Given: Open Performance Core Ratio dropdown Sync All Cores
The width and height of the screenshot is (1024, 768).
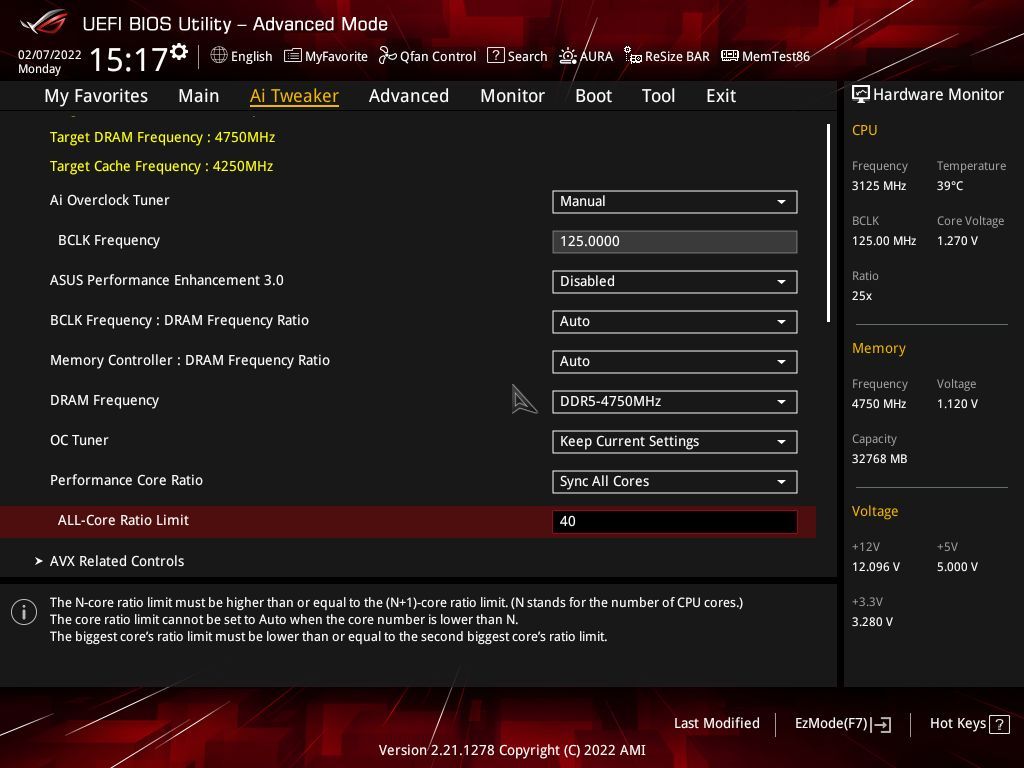Looking at the screenshot, I should (675, 481).
